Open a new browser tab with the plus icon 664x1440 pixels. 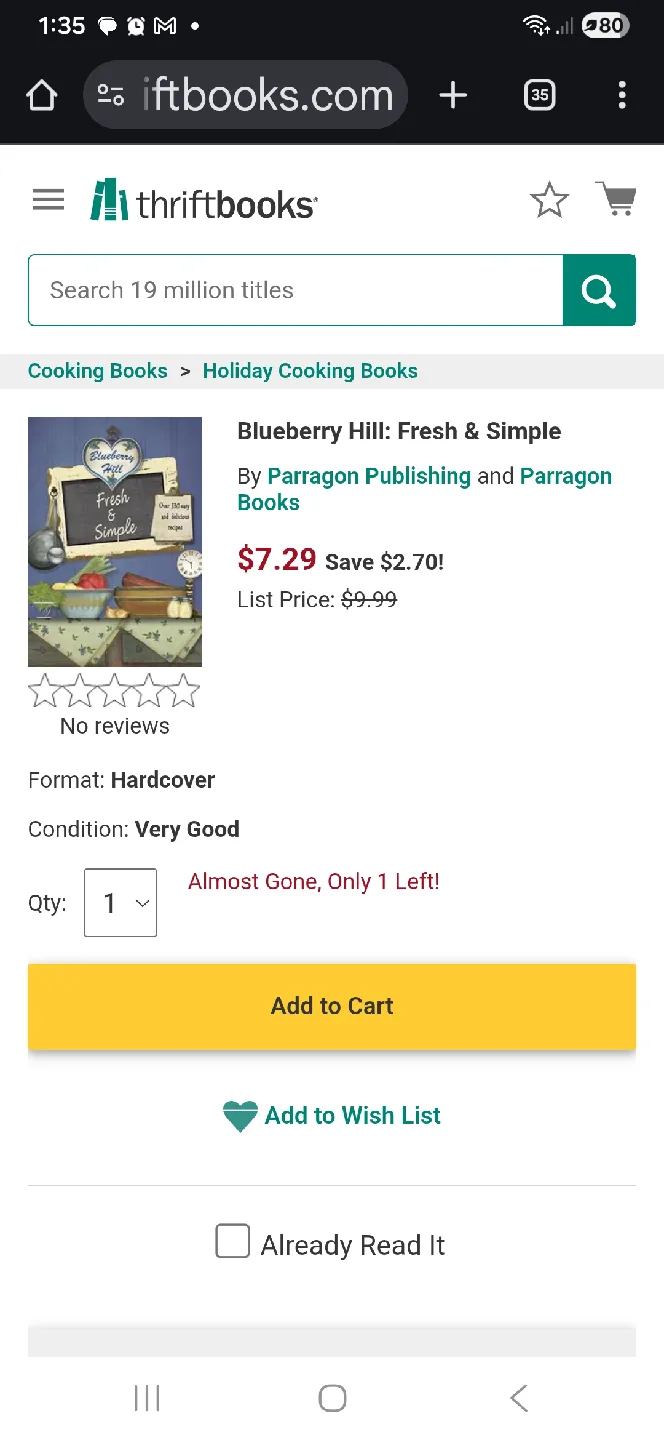coord(453,95)
